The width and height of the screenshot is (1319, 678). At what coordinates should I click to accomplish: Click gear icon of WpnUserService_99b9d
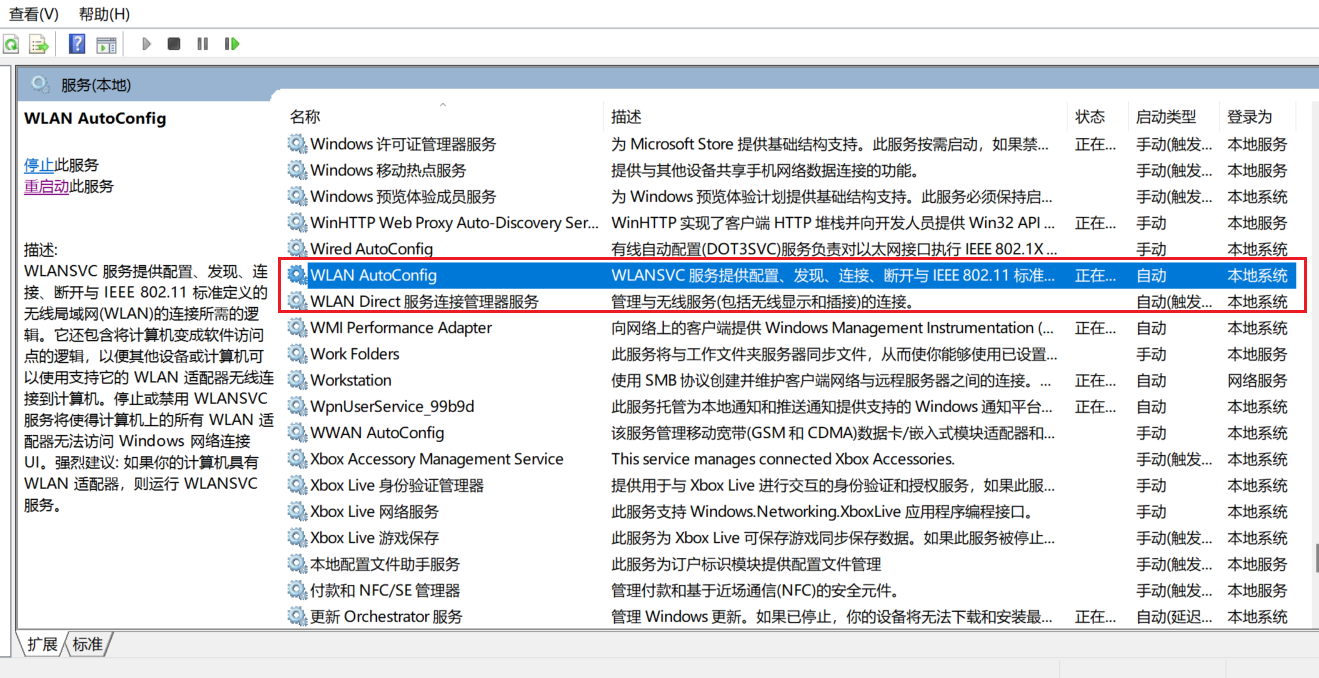[297, 406]
